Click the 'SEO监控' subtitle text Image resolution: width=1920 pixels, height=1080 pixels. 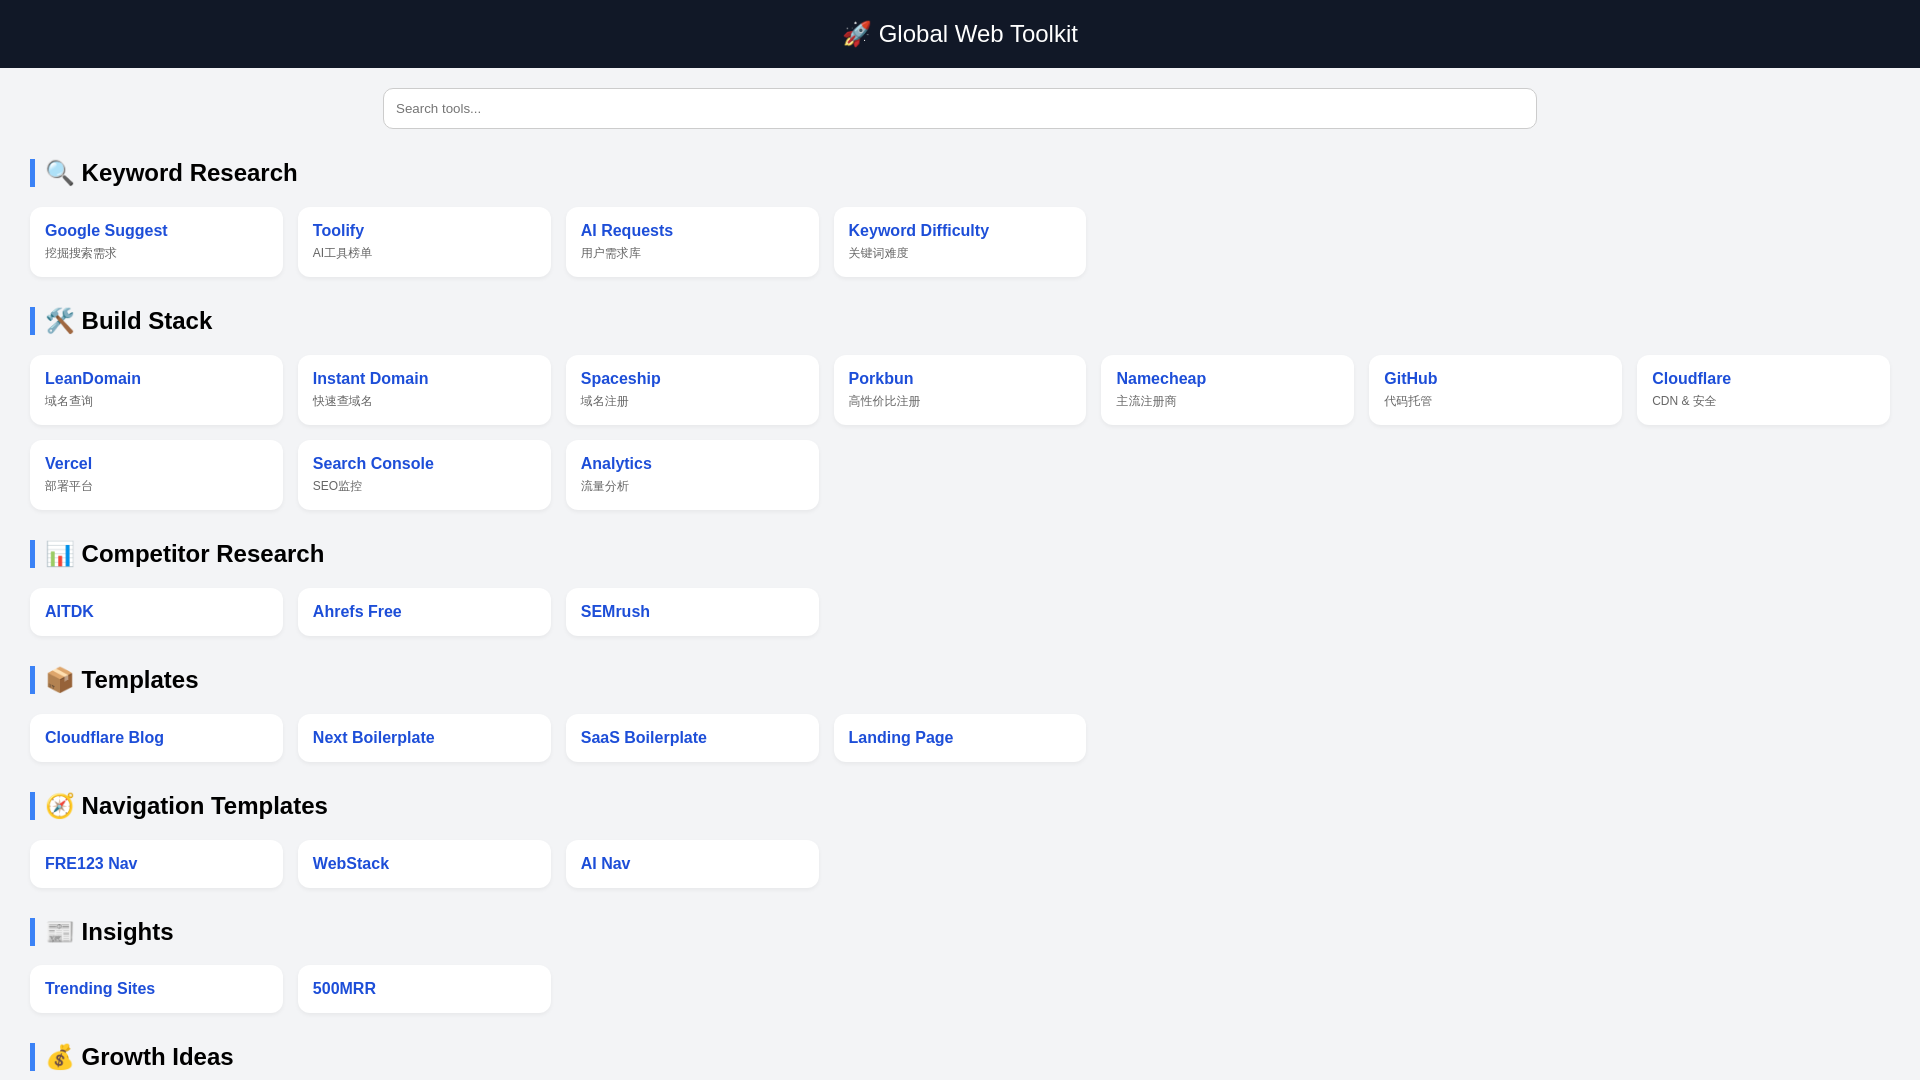[337, 486]
